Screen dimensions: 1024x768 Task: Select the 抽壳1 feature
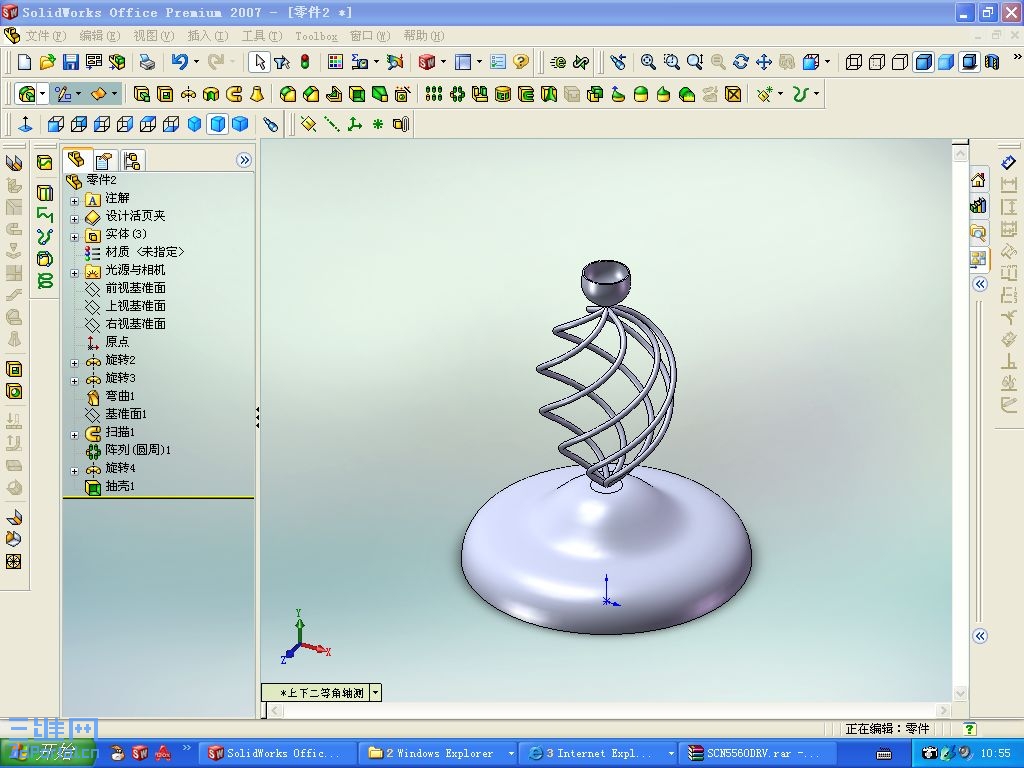120,486
